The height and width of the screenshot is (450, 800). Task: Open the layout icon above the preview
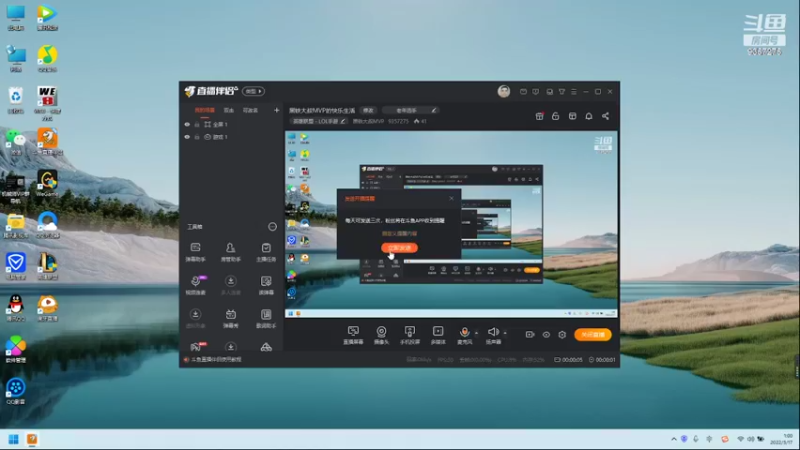coord(572,116)
